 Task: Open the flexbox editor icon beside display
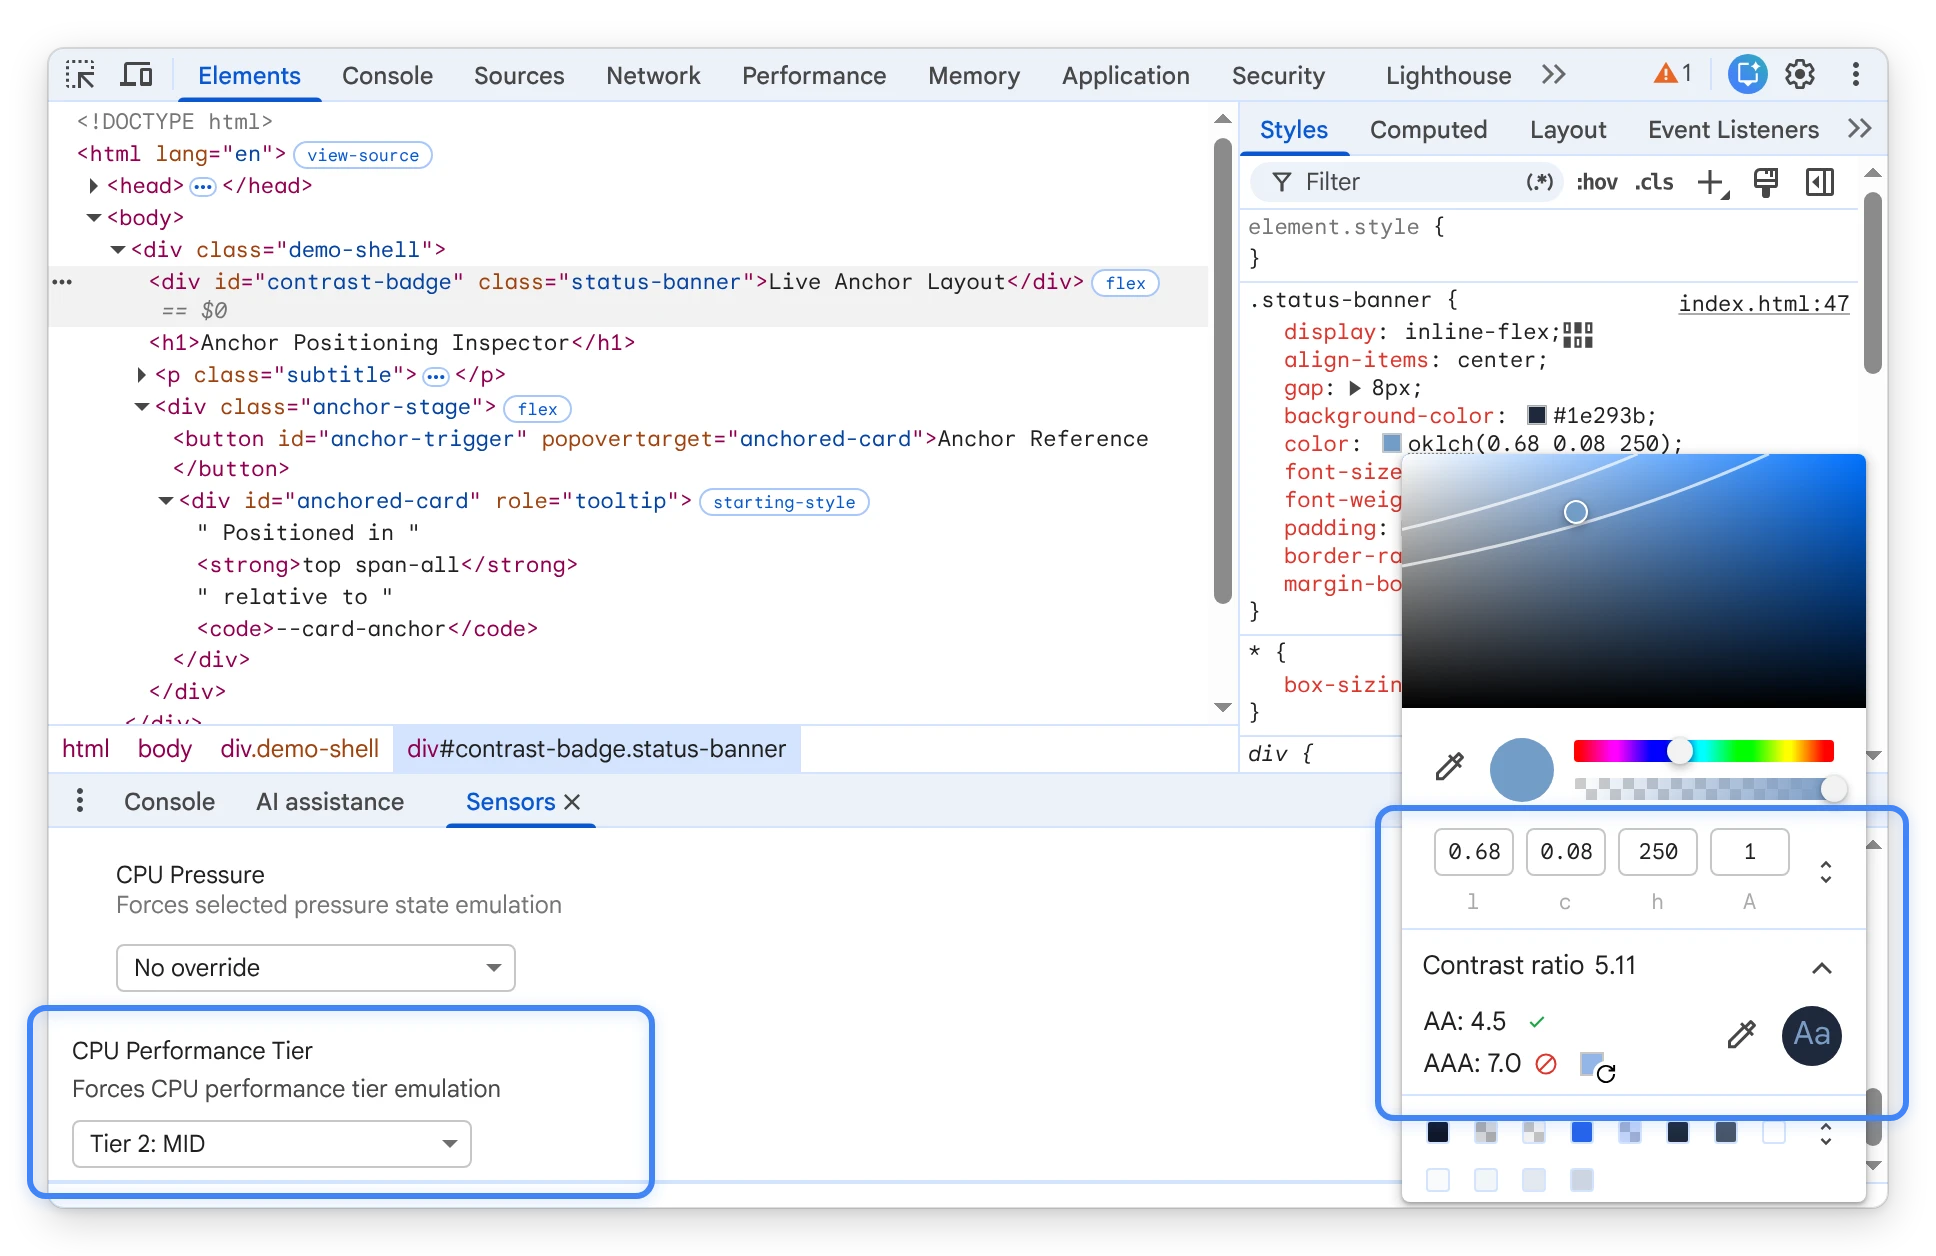click(x=1578, y=335)
